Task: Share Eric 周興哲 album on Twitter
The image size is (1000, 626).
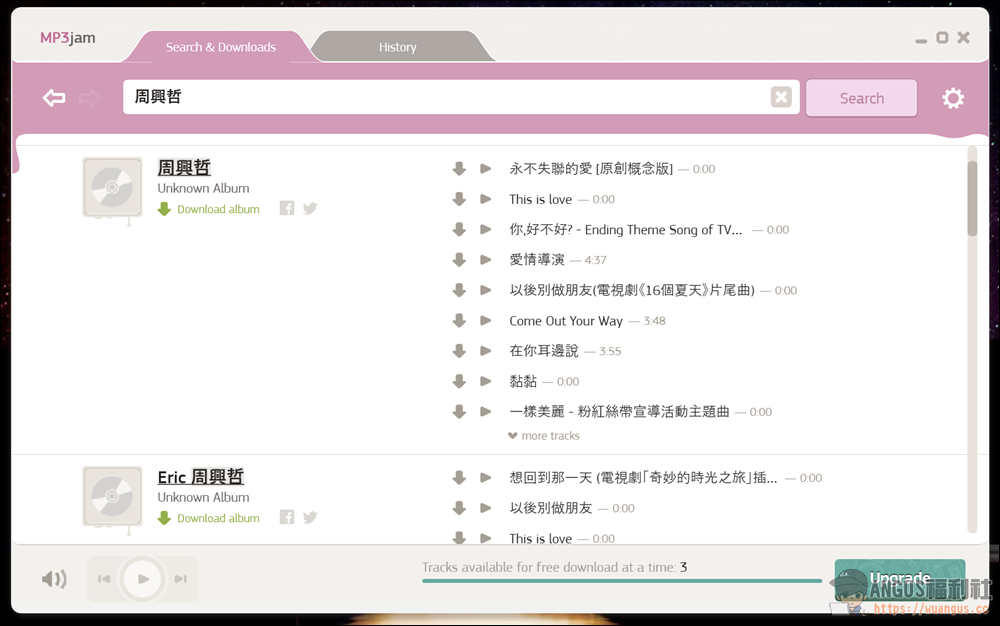Action: [x=311, y=517]
